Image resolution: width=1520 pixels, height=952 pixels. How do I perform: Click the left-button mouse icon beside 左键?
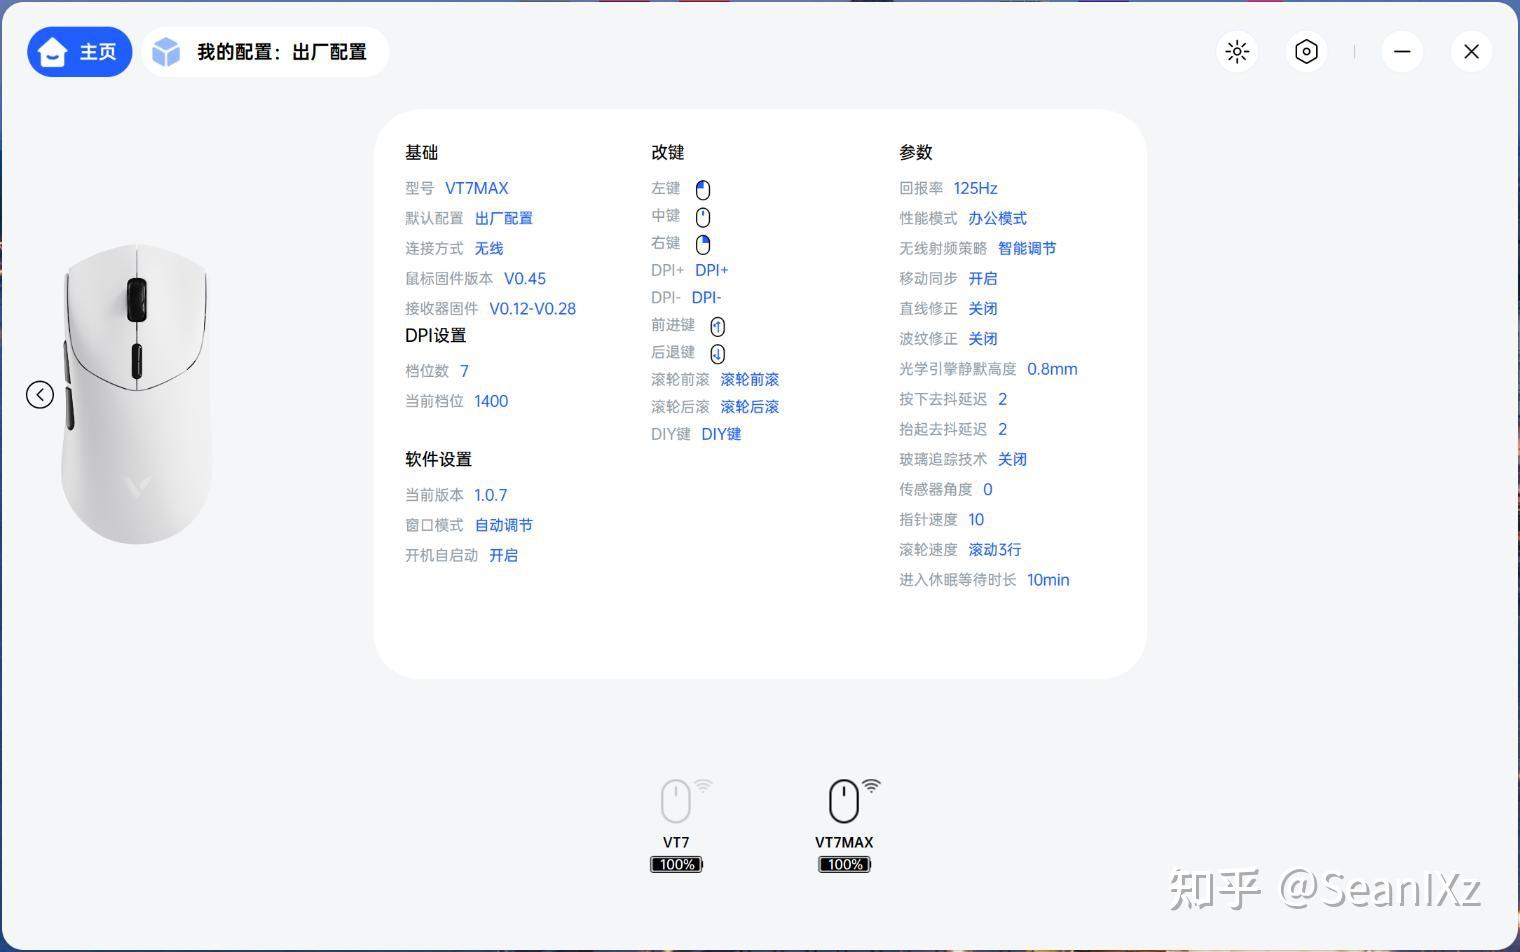[x=703, y=188]
